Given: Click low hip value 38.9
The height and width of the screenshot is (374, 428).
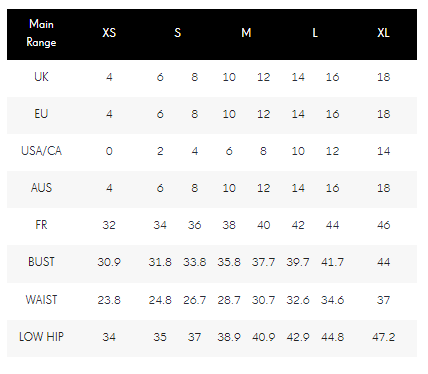Looking at the screenshot, I should 229,337.
